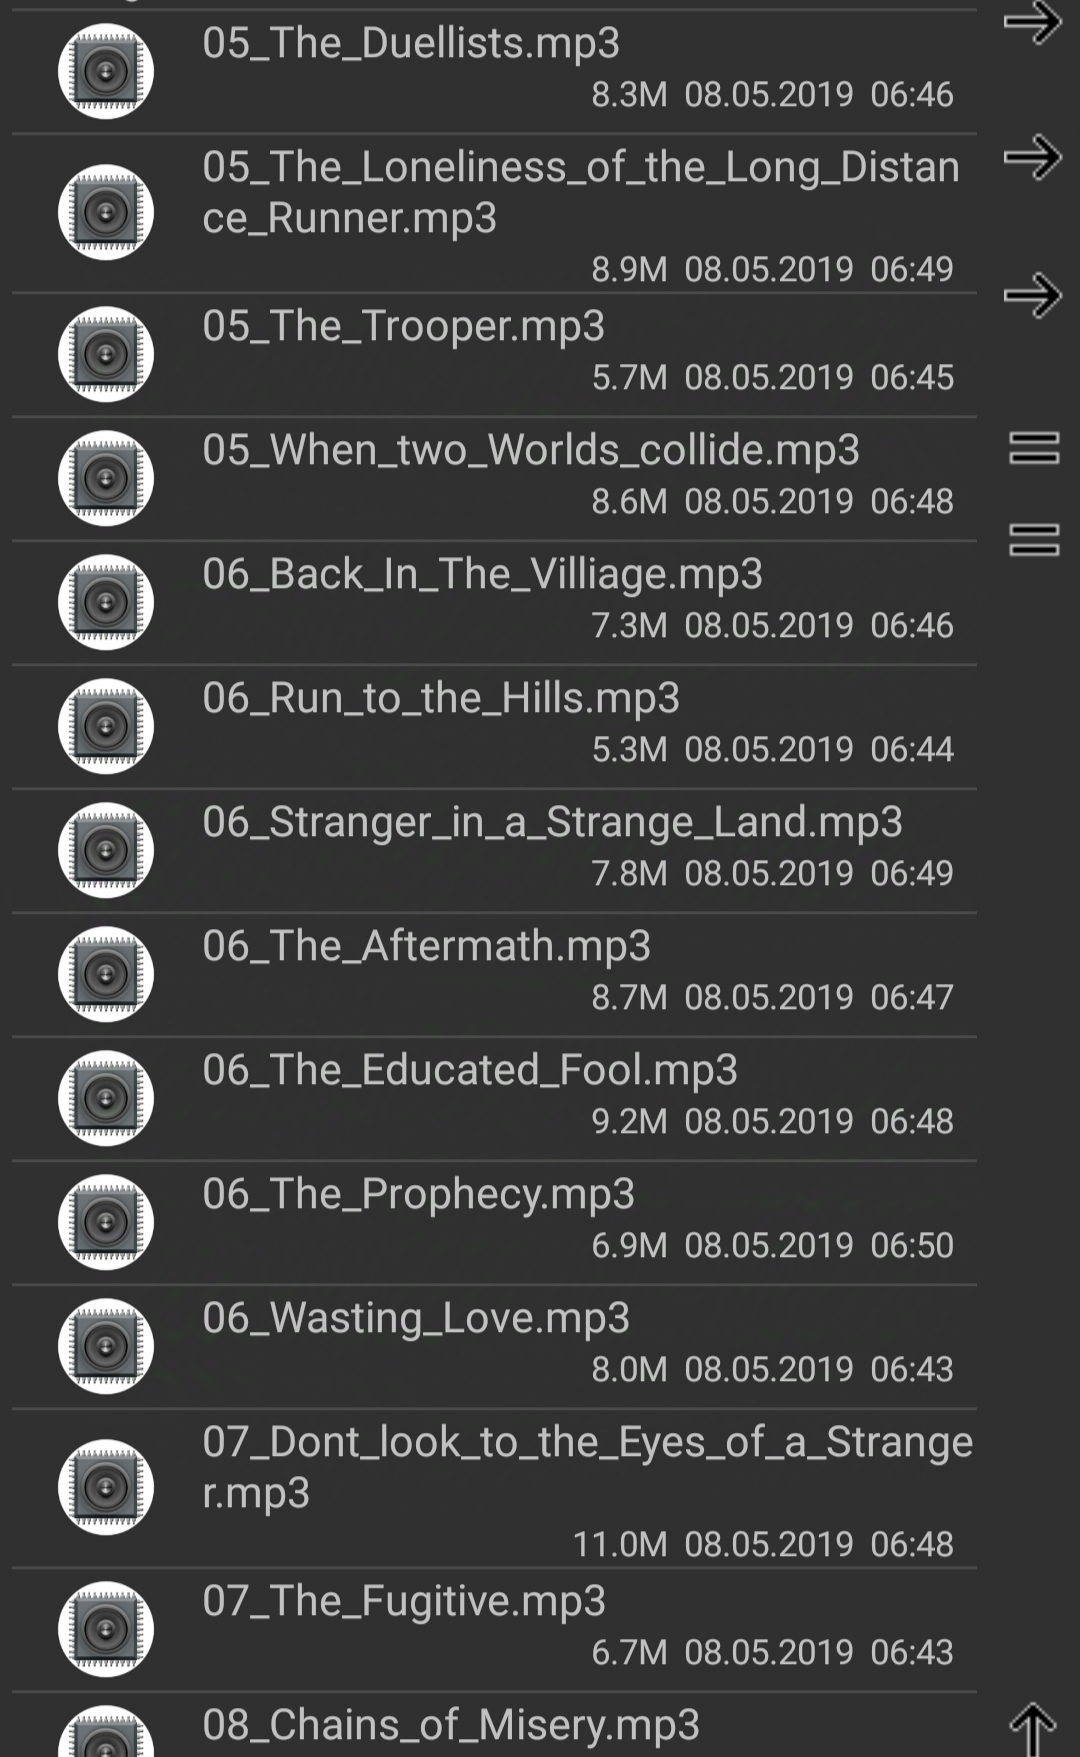Tap the audio icon beside 05_The_Trooper.mp3
This screenshot has height=1757, width=1080.
click(105, 355)
